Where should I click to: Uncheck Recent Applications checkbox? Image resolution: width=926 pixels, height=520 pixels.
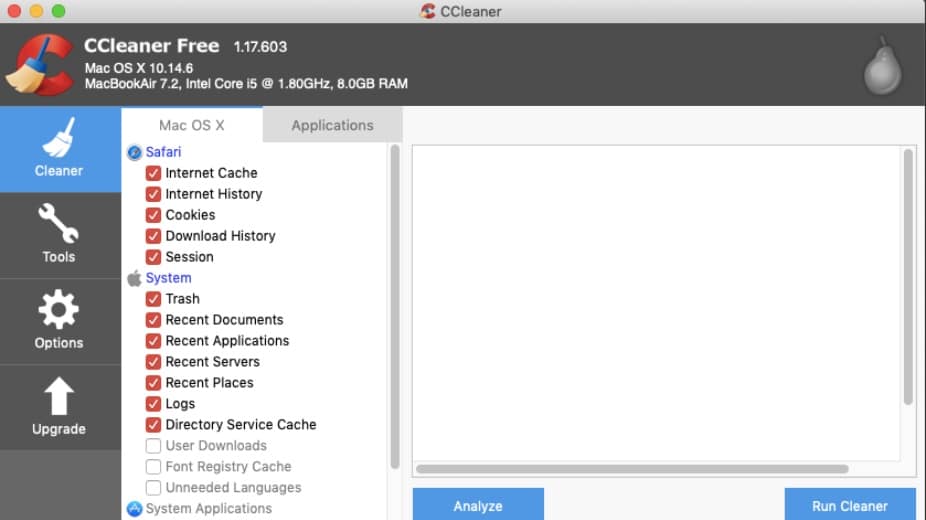point(153,341)
